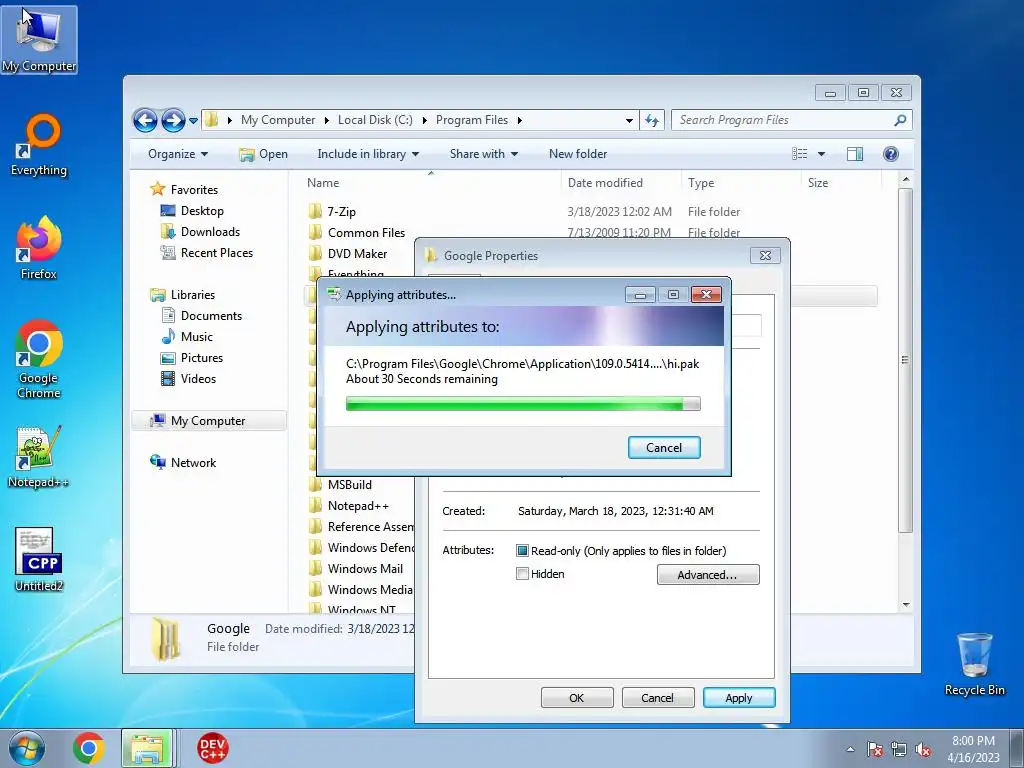This screenshot has width=1024, height=768.
Task: Open Chrome from the taskbar
Action: tap(89, 748)
